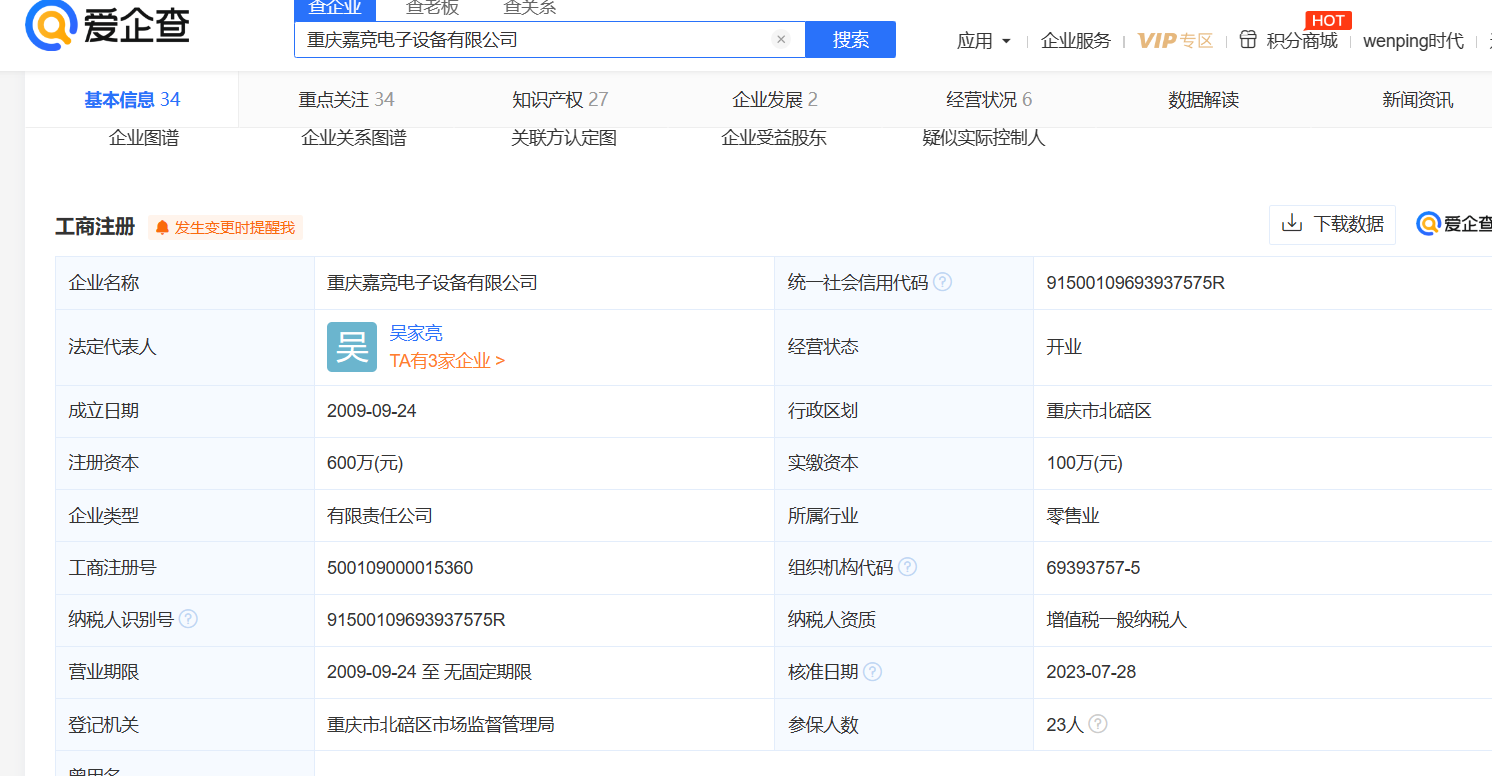Open legal representative 吴家亮 profile link
The image size is (1492, 776).
416,333
